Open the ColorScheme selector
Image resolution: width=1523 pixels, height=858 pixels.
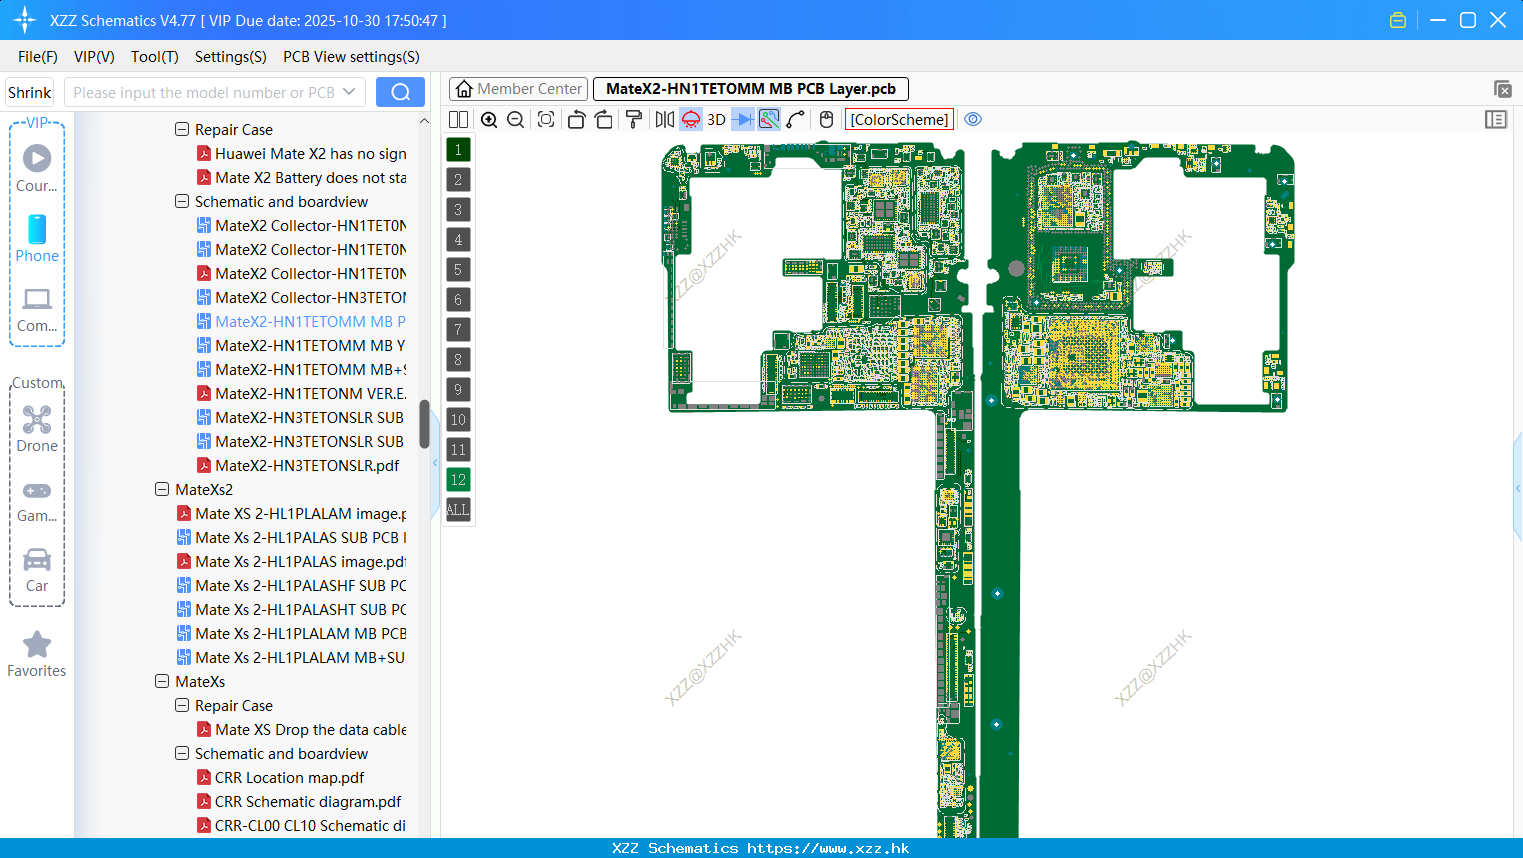click(x=900, y=120)
